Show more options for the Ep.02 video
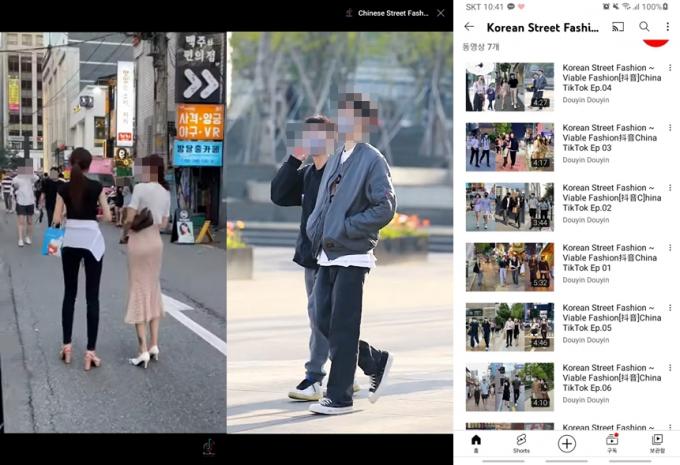The image size is (680, 465). pyautogui.click(x=670, y=188)
